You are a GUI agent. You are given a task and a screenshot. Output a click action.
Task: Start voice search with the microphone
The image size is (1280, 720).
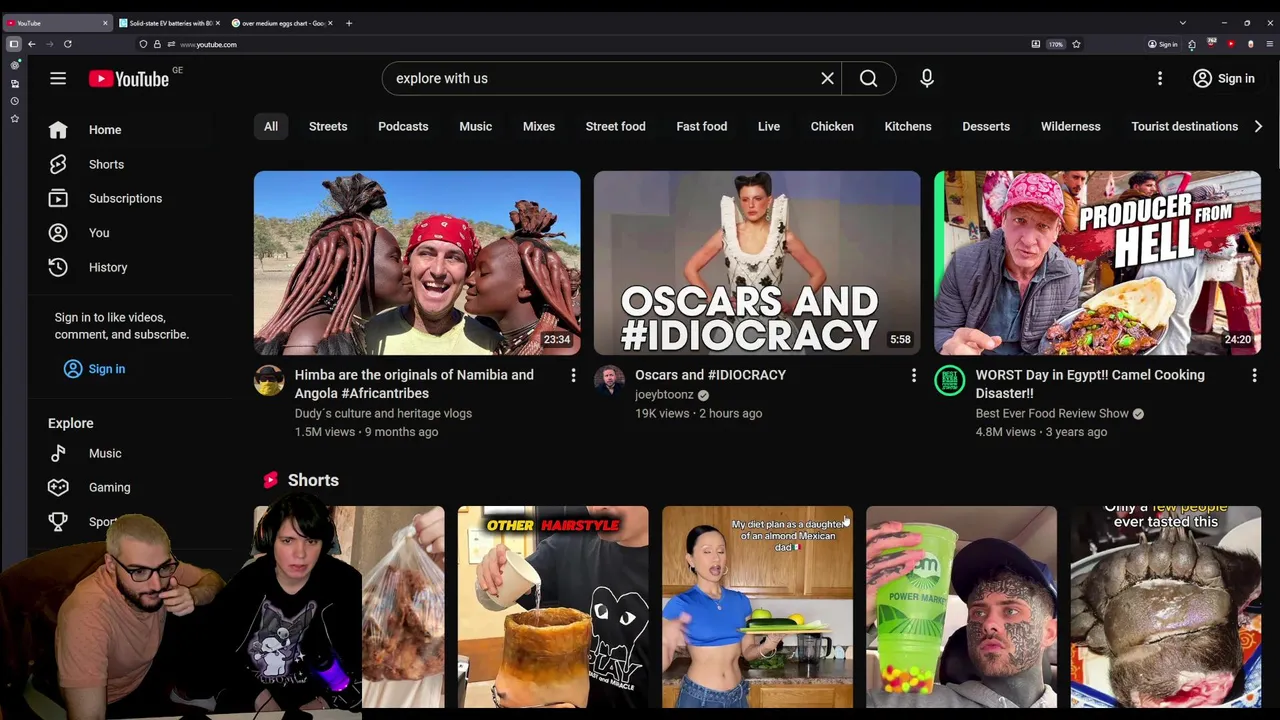pyautogui.click(x=926, y=78)
